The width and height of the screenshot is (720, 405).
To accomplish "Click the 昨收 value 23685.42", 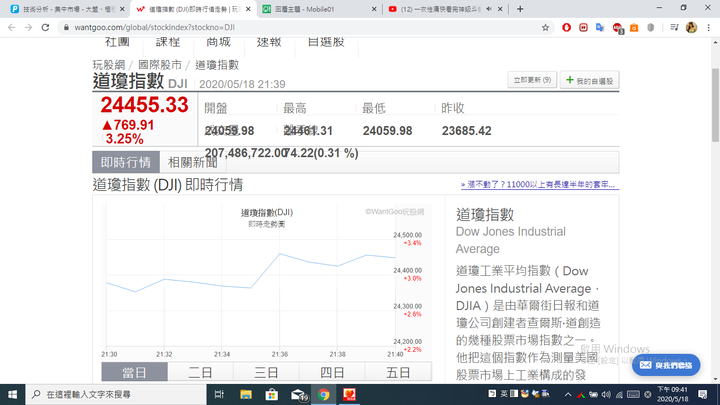I will point(467,131).
